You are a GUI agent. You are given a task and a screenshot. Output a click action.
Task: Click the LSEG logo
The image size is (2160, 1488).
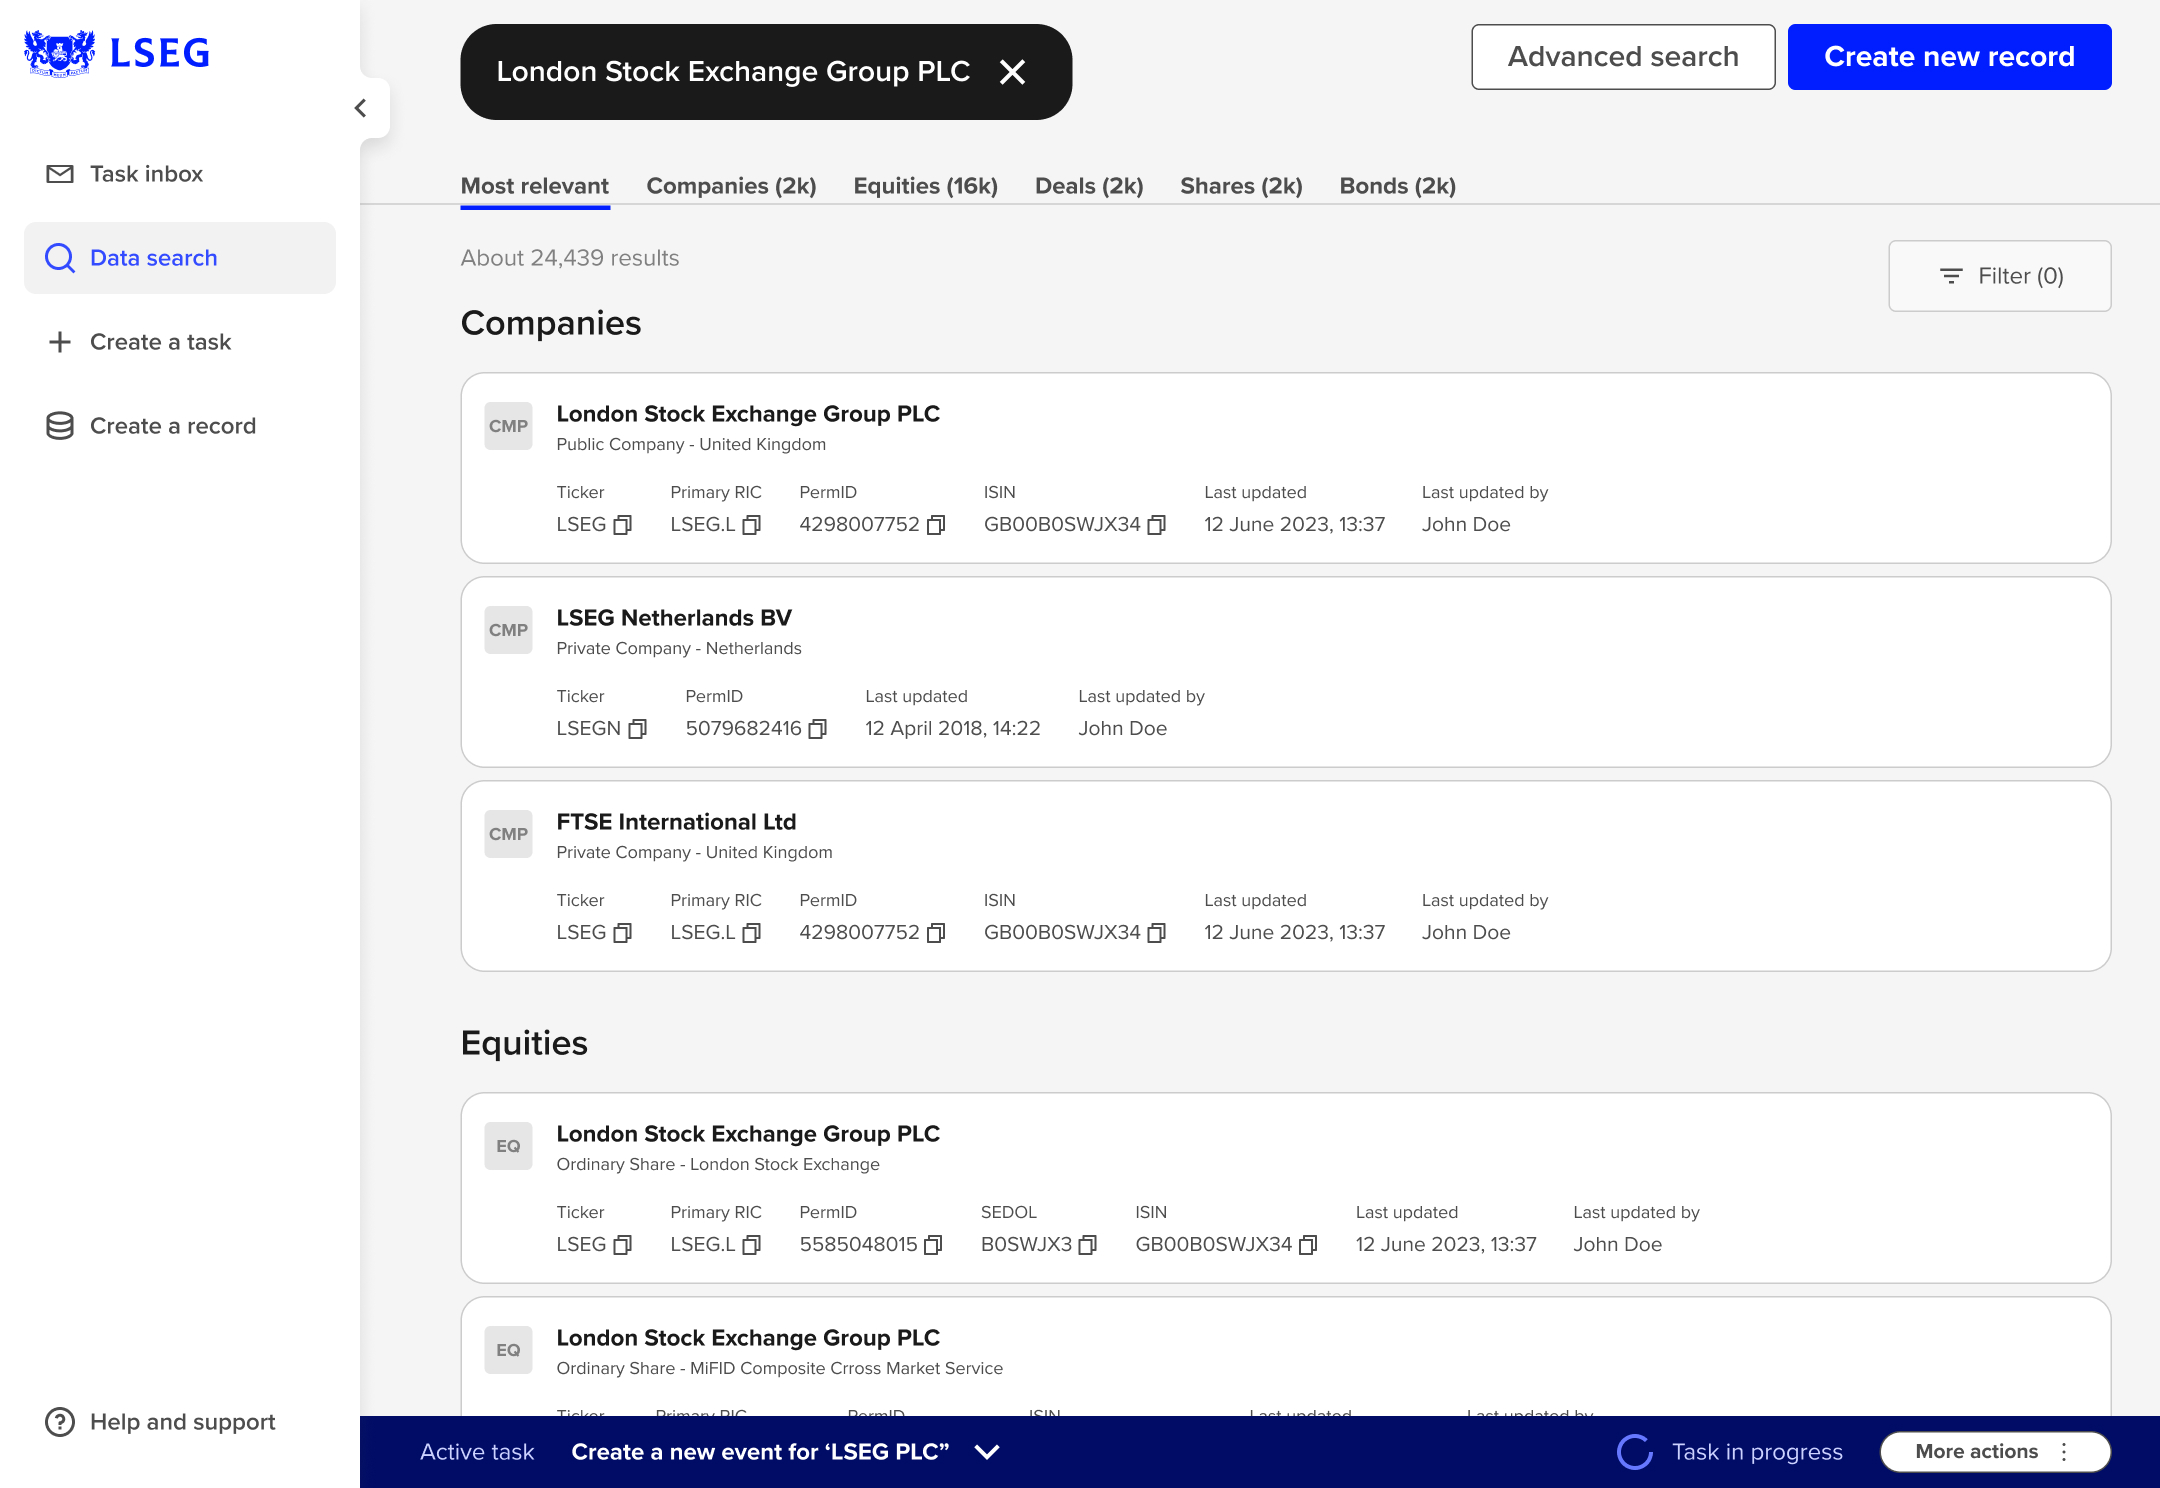115,53
